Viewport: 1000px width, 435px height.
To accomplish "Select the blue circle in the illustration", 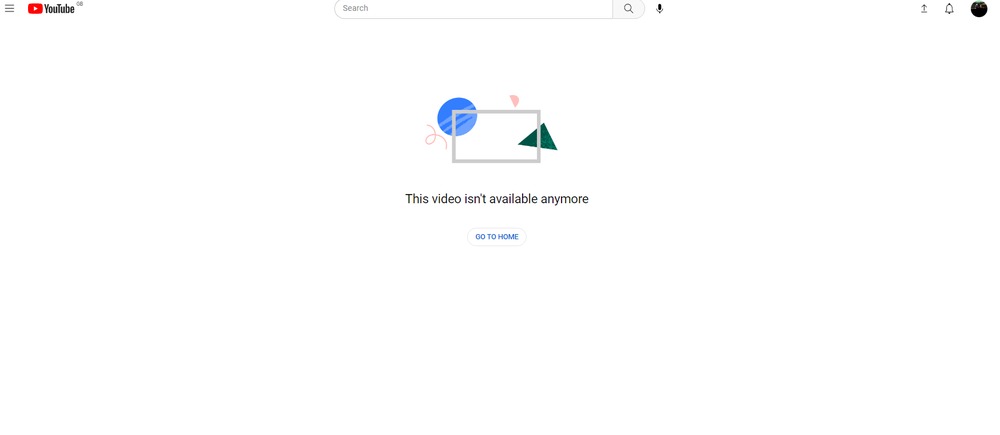I will tap(457, 117).
